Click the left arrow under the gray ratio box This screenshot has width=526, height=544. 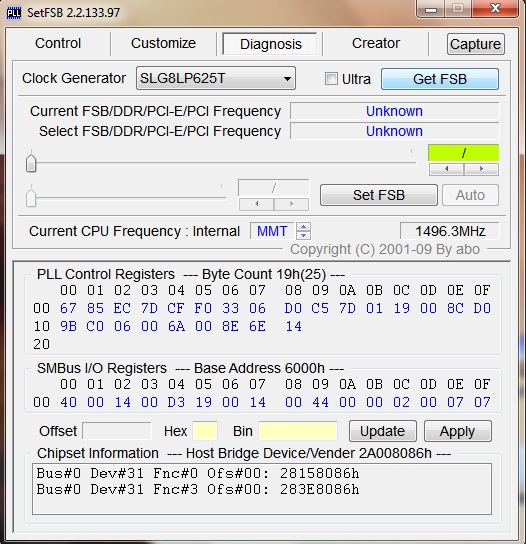coord(256,204)
